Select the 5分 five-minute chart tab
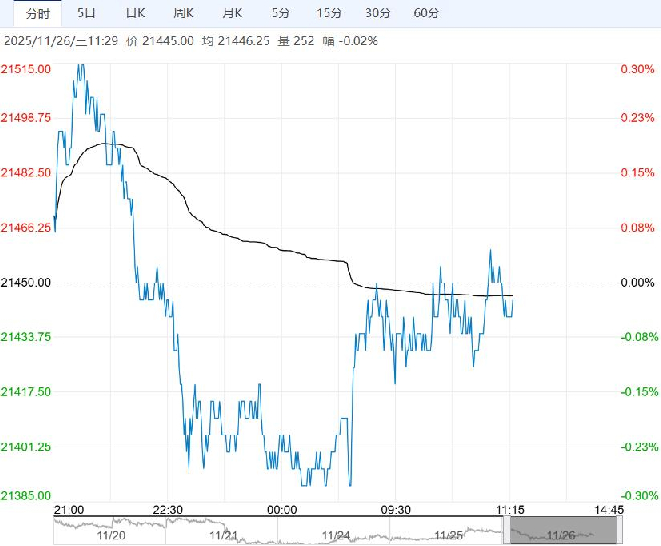Viewport: 661px width, 546px height. pyautogui.click(x=281, y=13)
